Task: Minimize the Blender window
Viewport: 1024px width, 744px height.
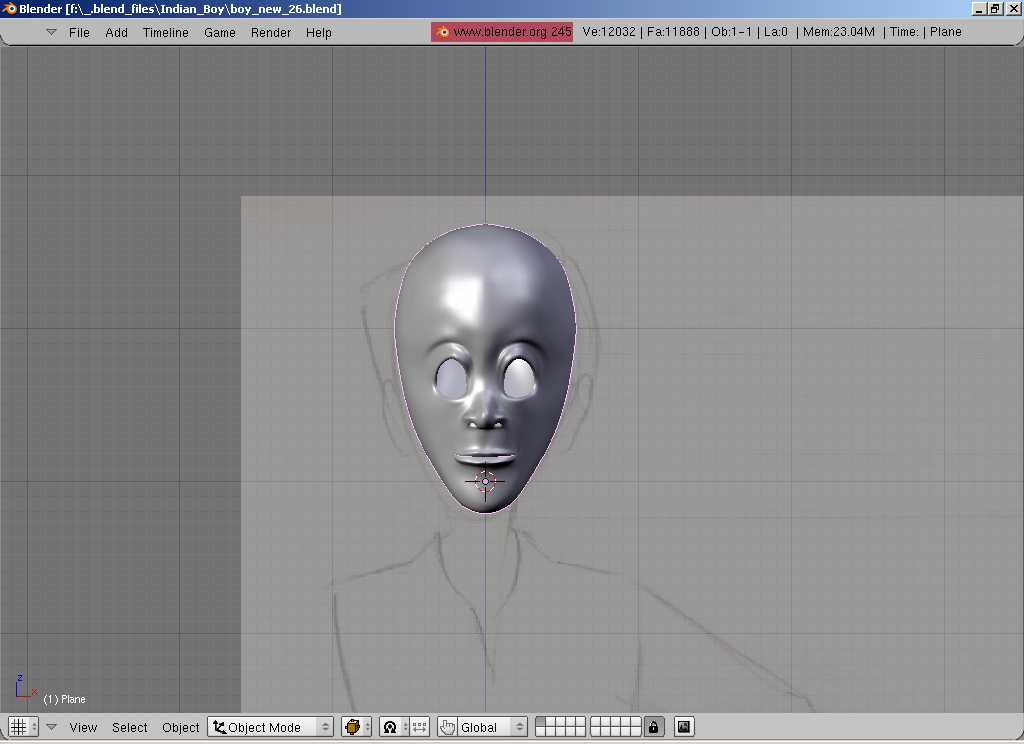Action: tap(979, 8)
